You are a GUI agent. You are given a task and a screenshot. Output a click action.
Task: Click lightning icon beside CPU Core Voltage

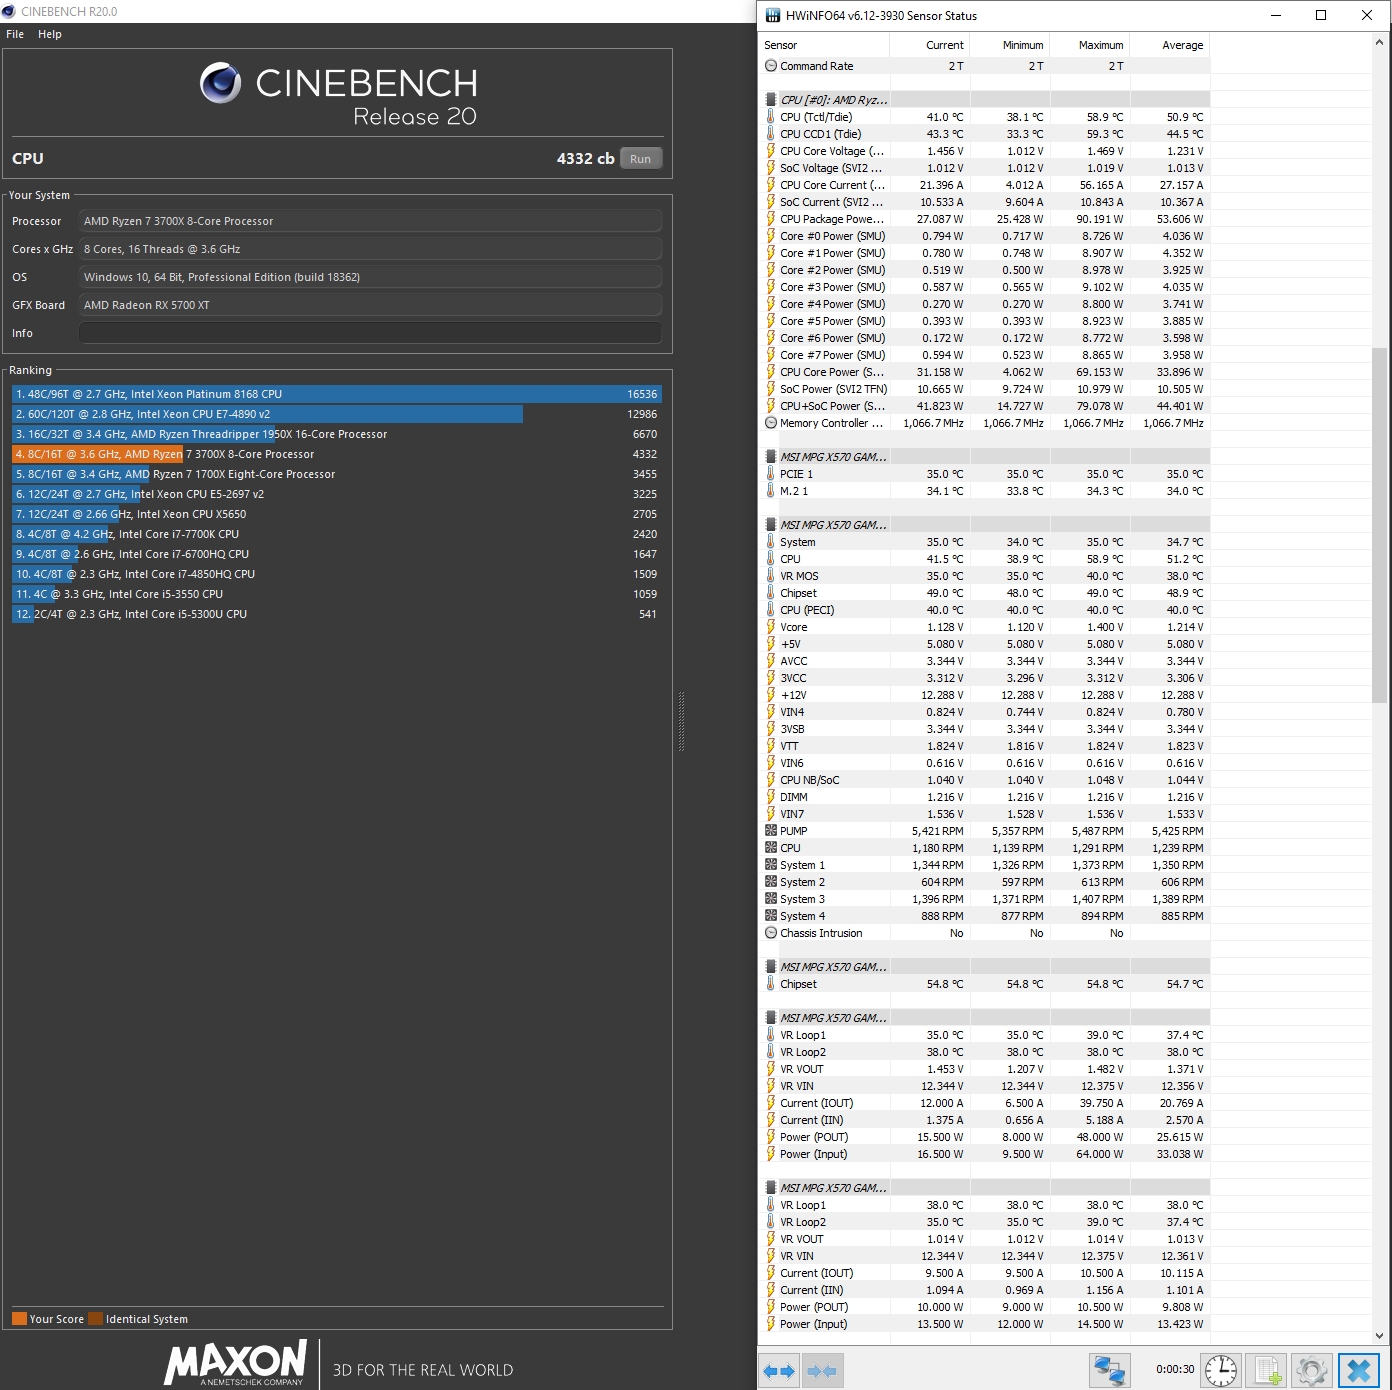771,151
